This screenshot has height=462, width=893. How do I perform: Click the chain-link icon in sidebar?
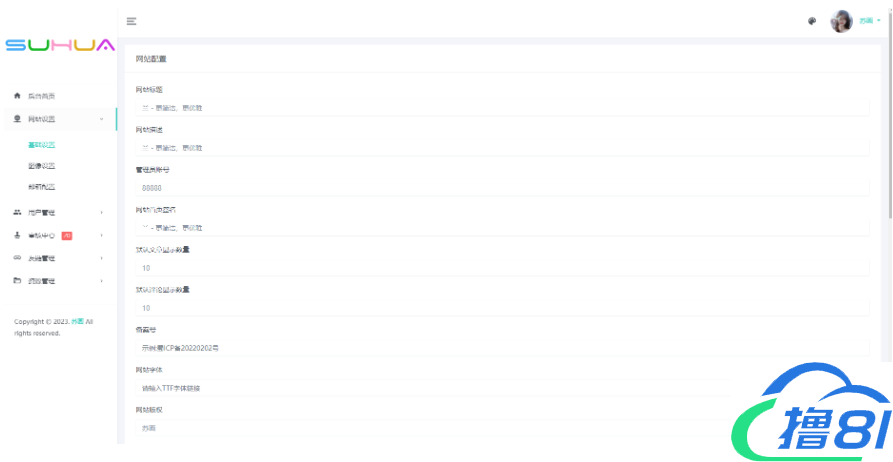(17, 258)
